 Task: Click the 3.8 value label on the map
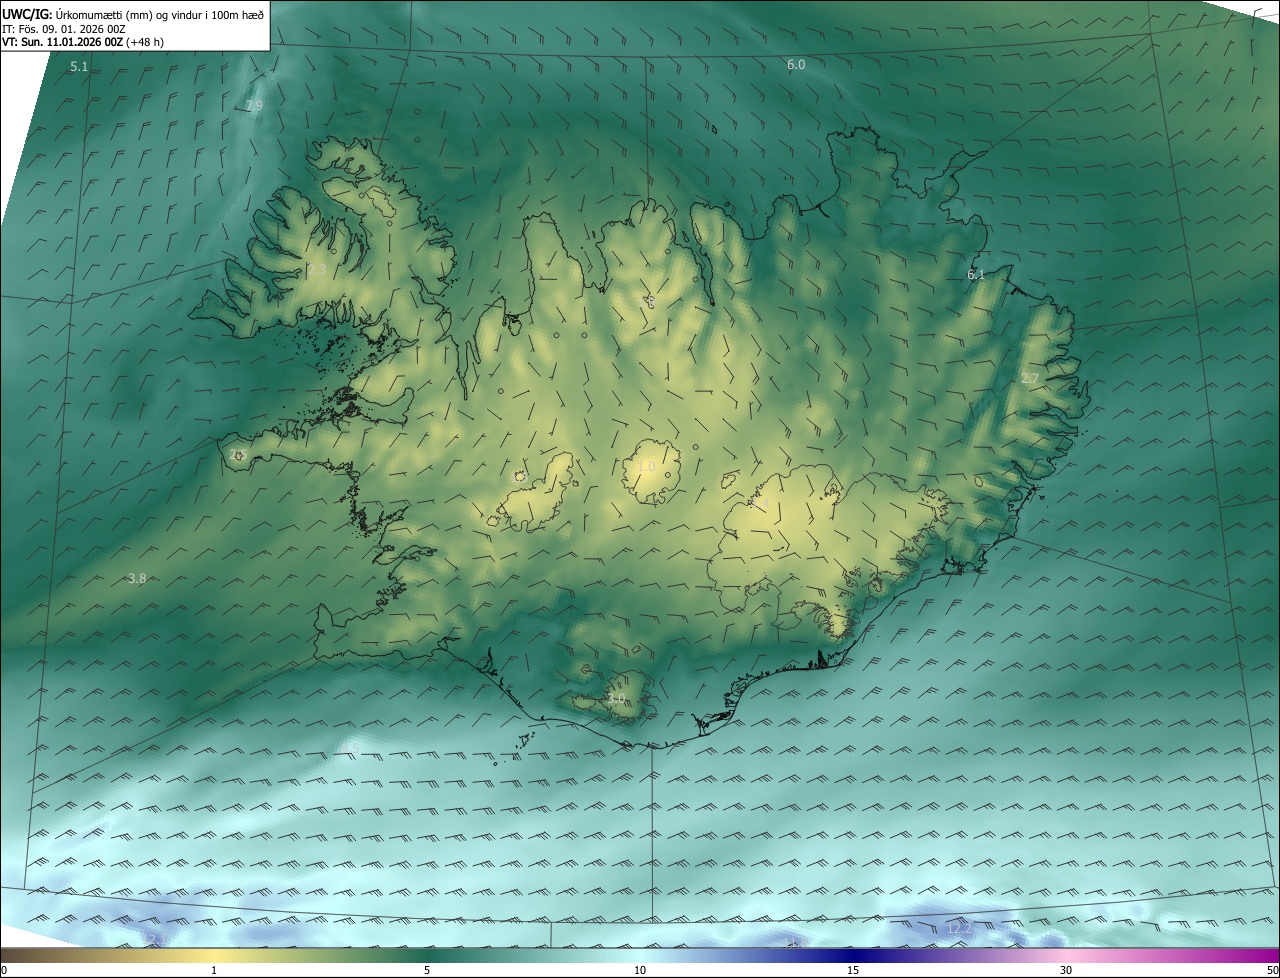click(137, 578)
